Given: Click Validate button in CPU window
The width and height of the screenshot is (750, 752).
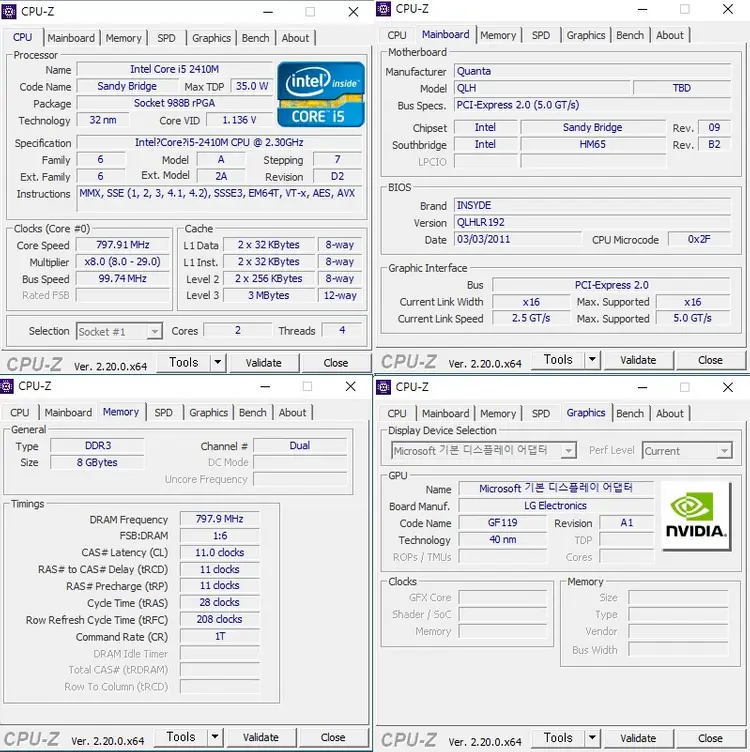Looking at the screenshot, I should [x=263, y=363].
